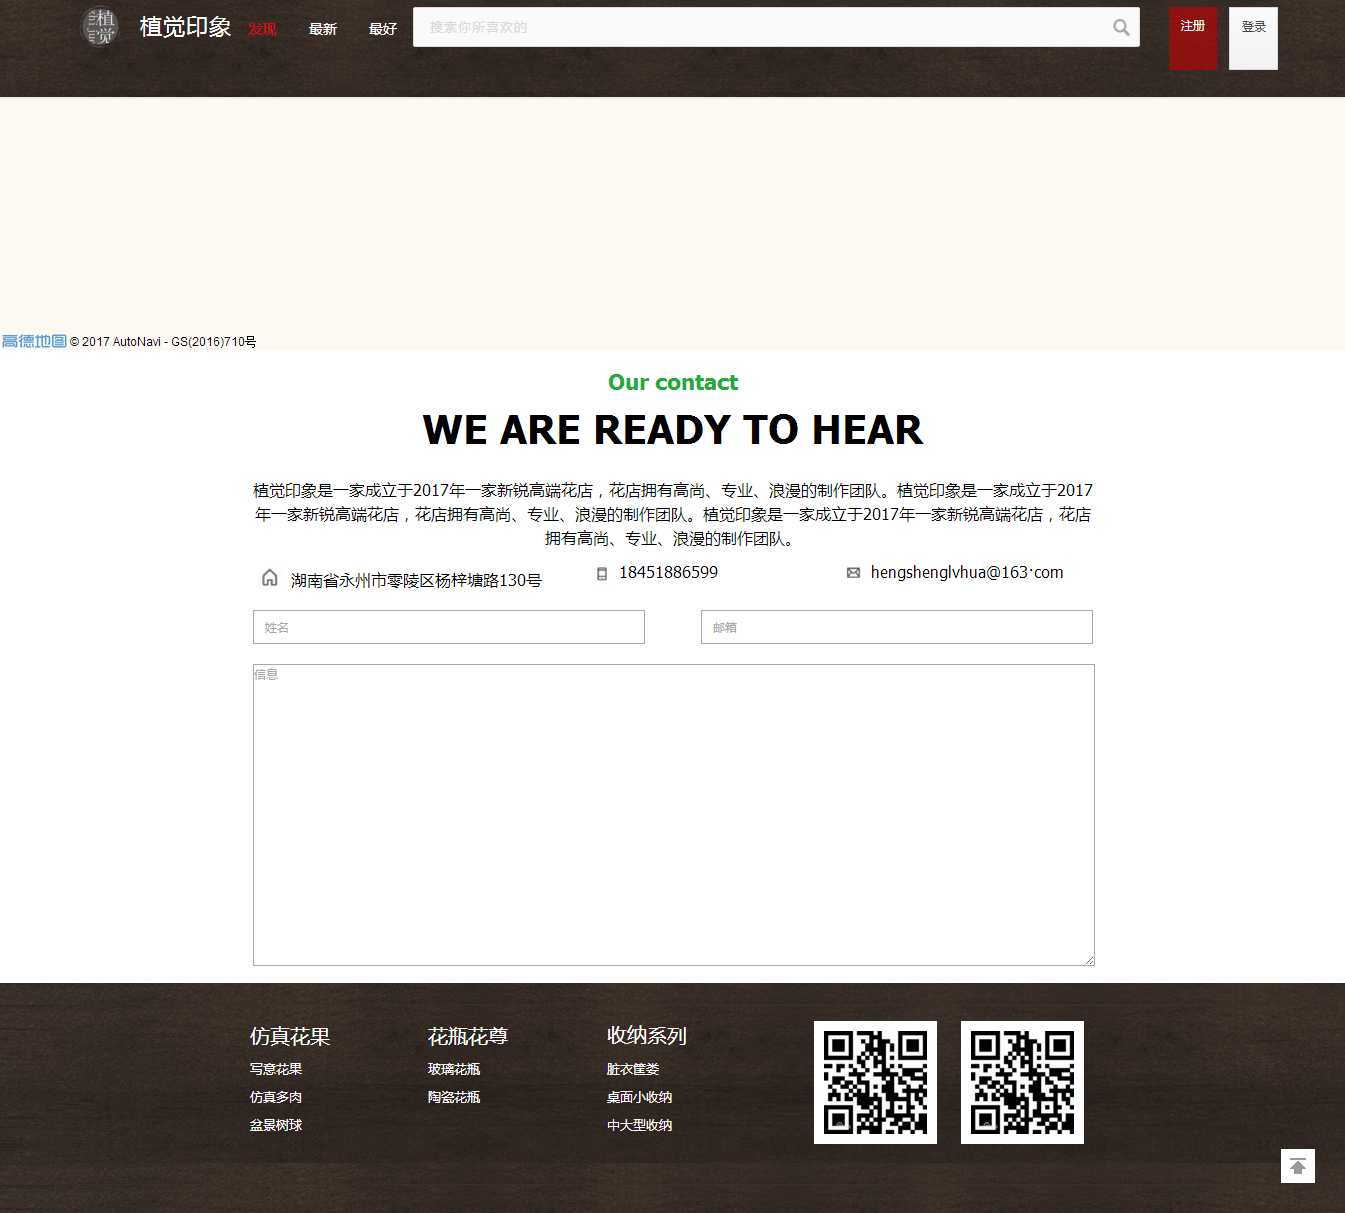Open the 写意花果 footer link
This screenshot has height=1213, width=1345.
(x=276, y=1069)
